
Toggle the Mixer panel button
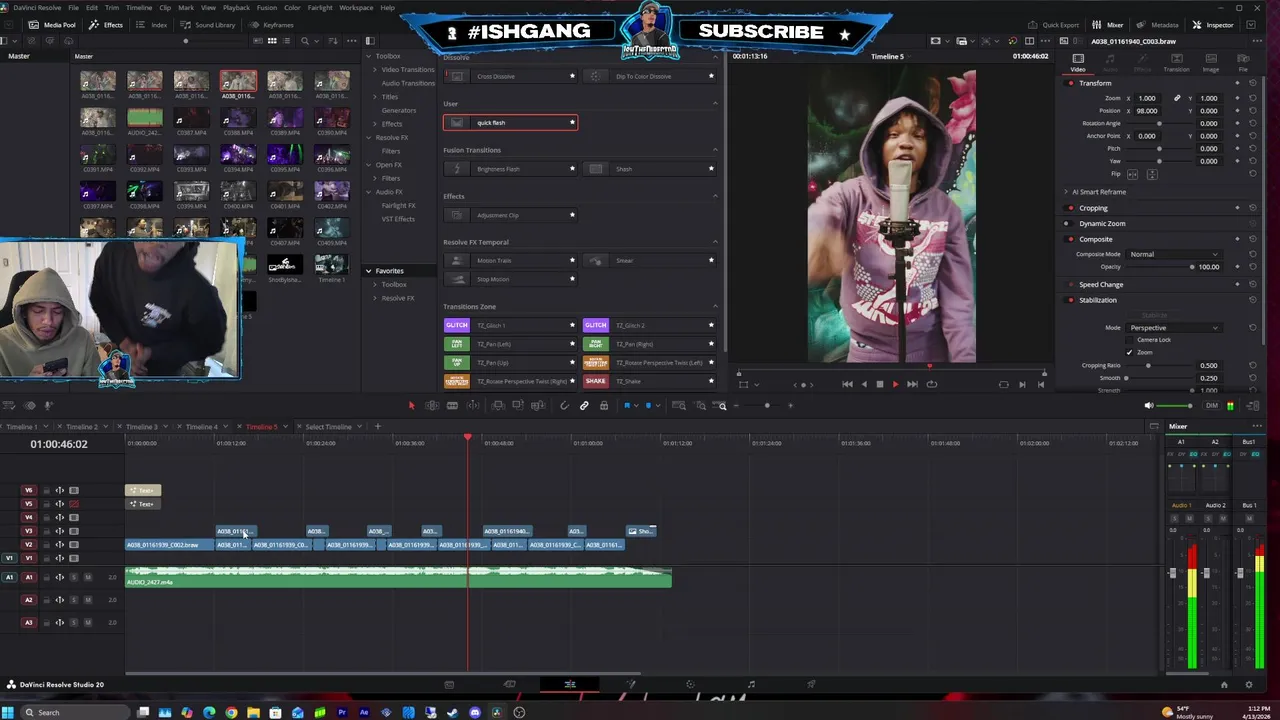point(1109,25)
